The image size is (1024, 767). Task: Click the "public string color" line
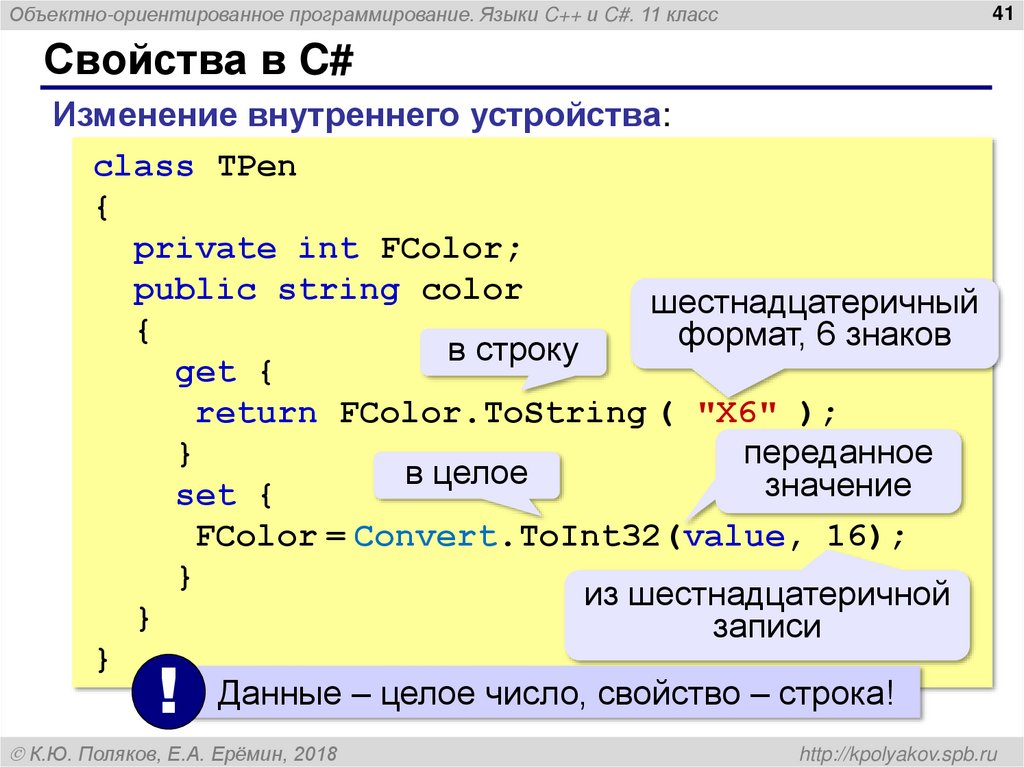(327, 290)
